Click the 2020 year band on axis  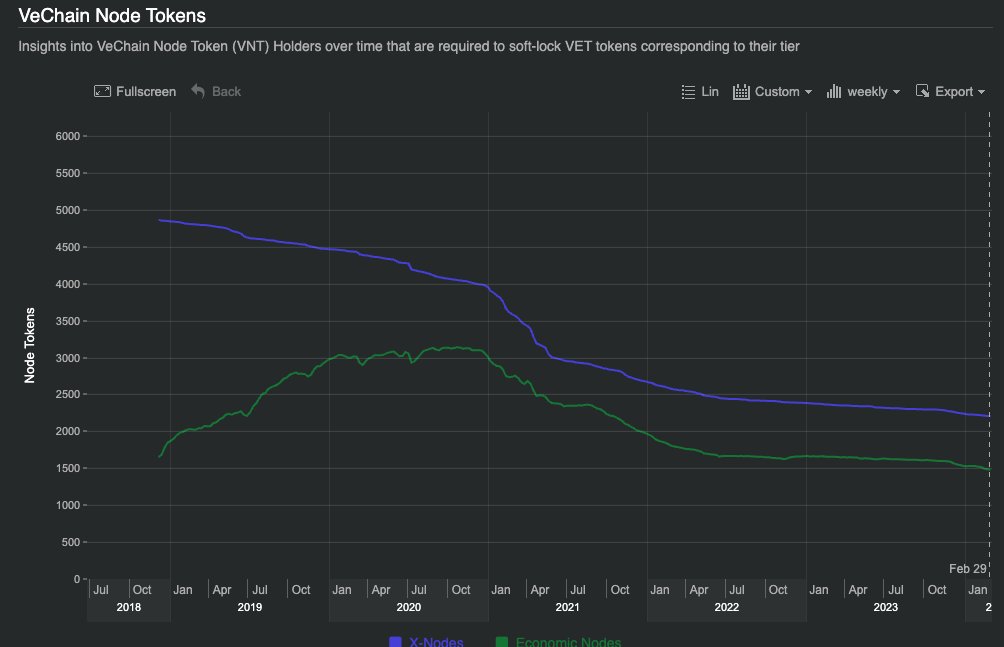(409, 607)
